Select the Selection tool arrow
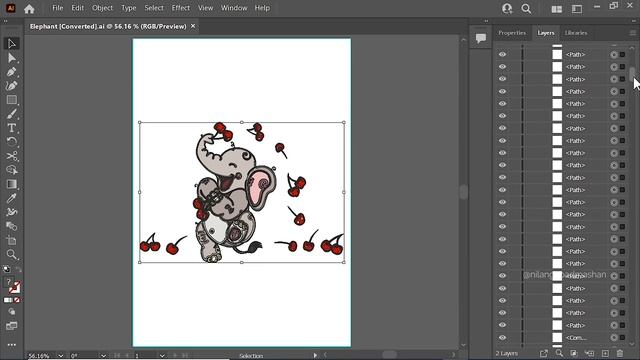The height and width of the screenshot is (360, 640). point(12,44)
